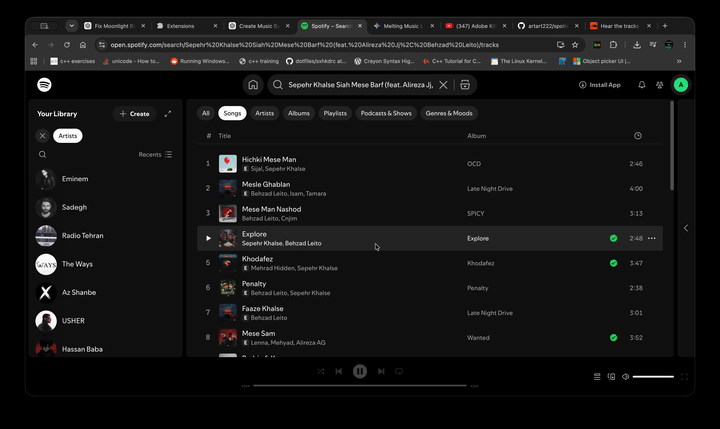Open Connect to a device
The height and width of the screenshot is (429, 720).
(x=611, y=377)
